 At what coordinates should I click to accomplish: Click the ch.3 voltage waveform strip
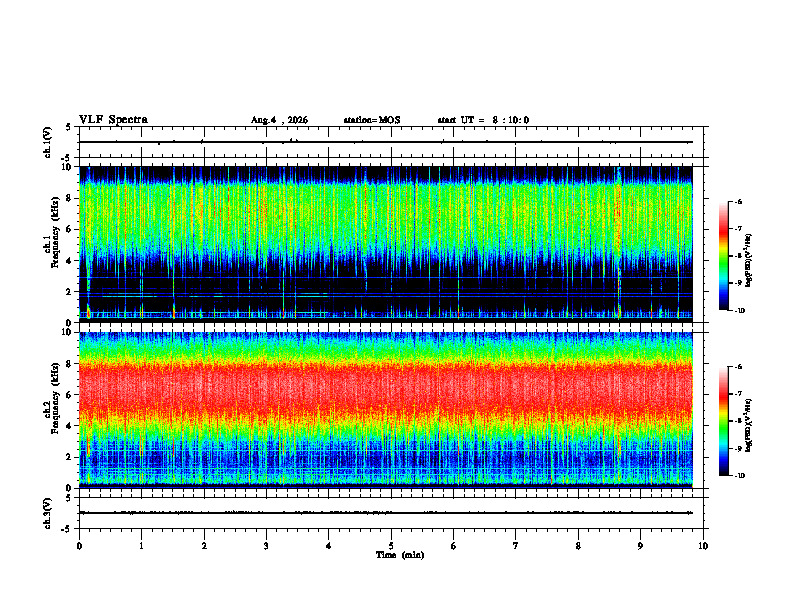click(x=393, y=513)
